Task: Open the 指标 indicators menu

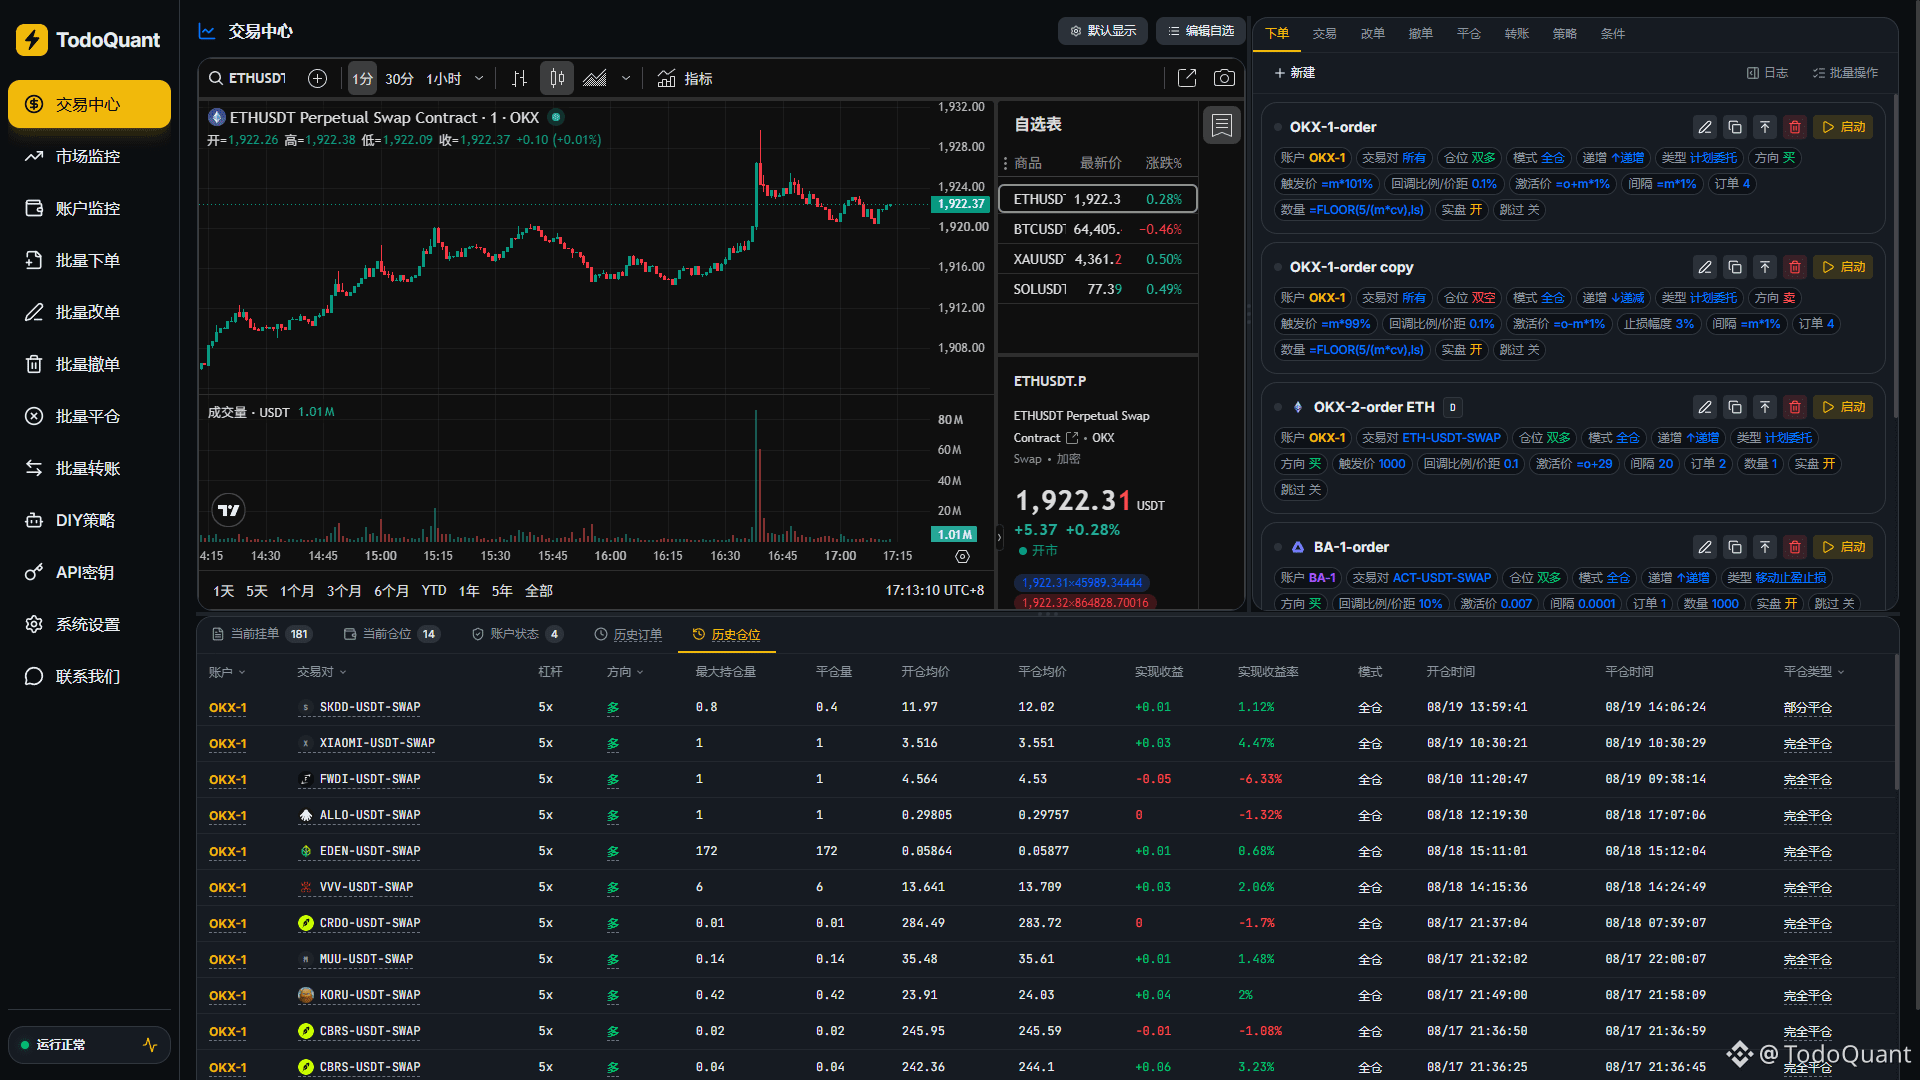Action: coord(685,78)
